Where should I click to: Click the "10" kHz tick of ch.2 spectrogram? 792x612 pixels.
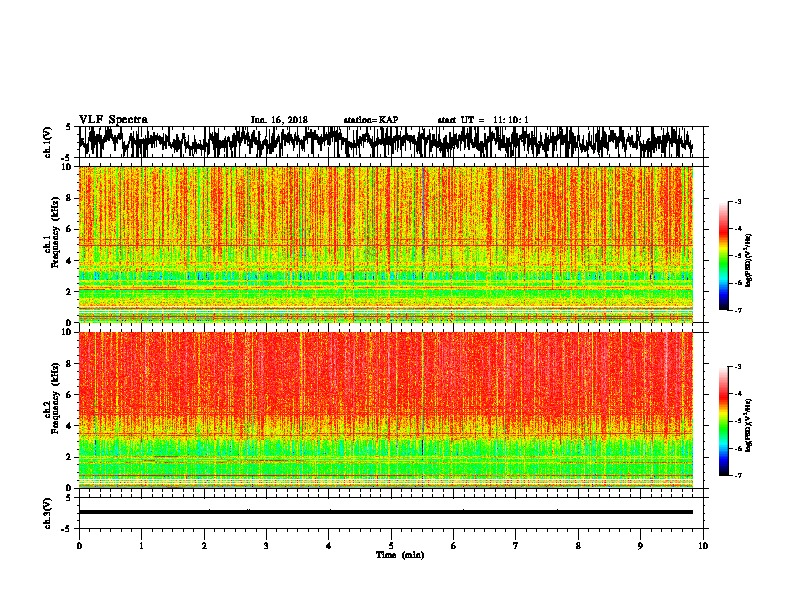pyautogui.click(x=67, y=332)
